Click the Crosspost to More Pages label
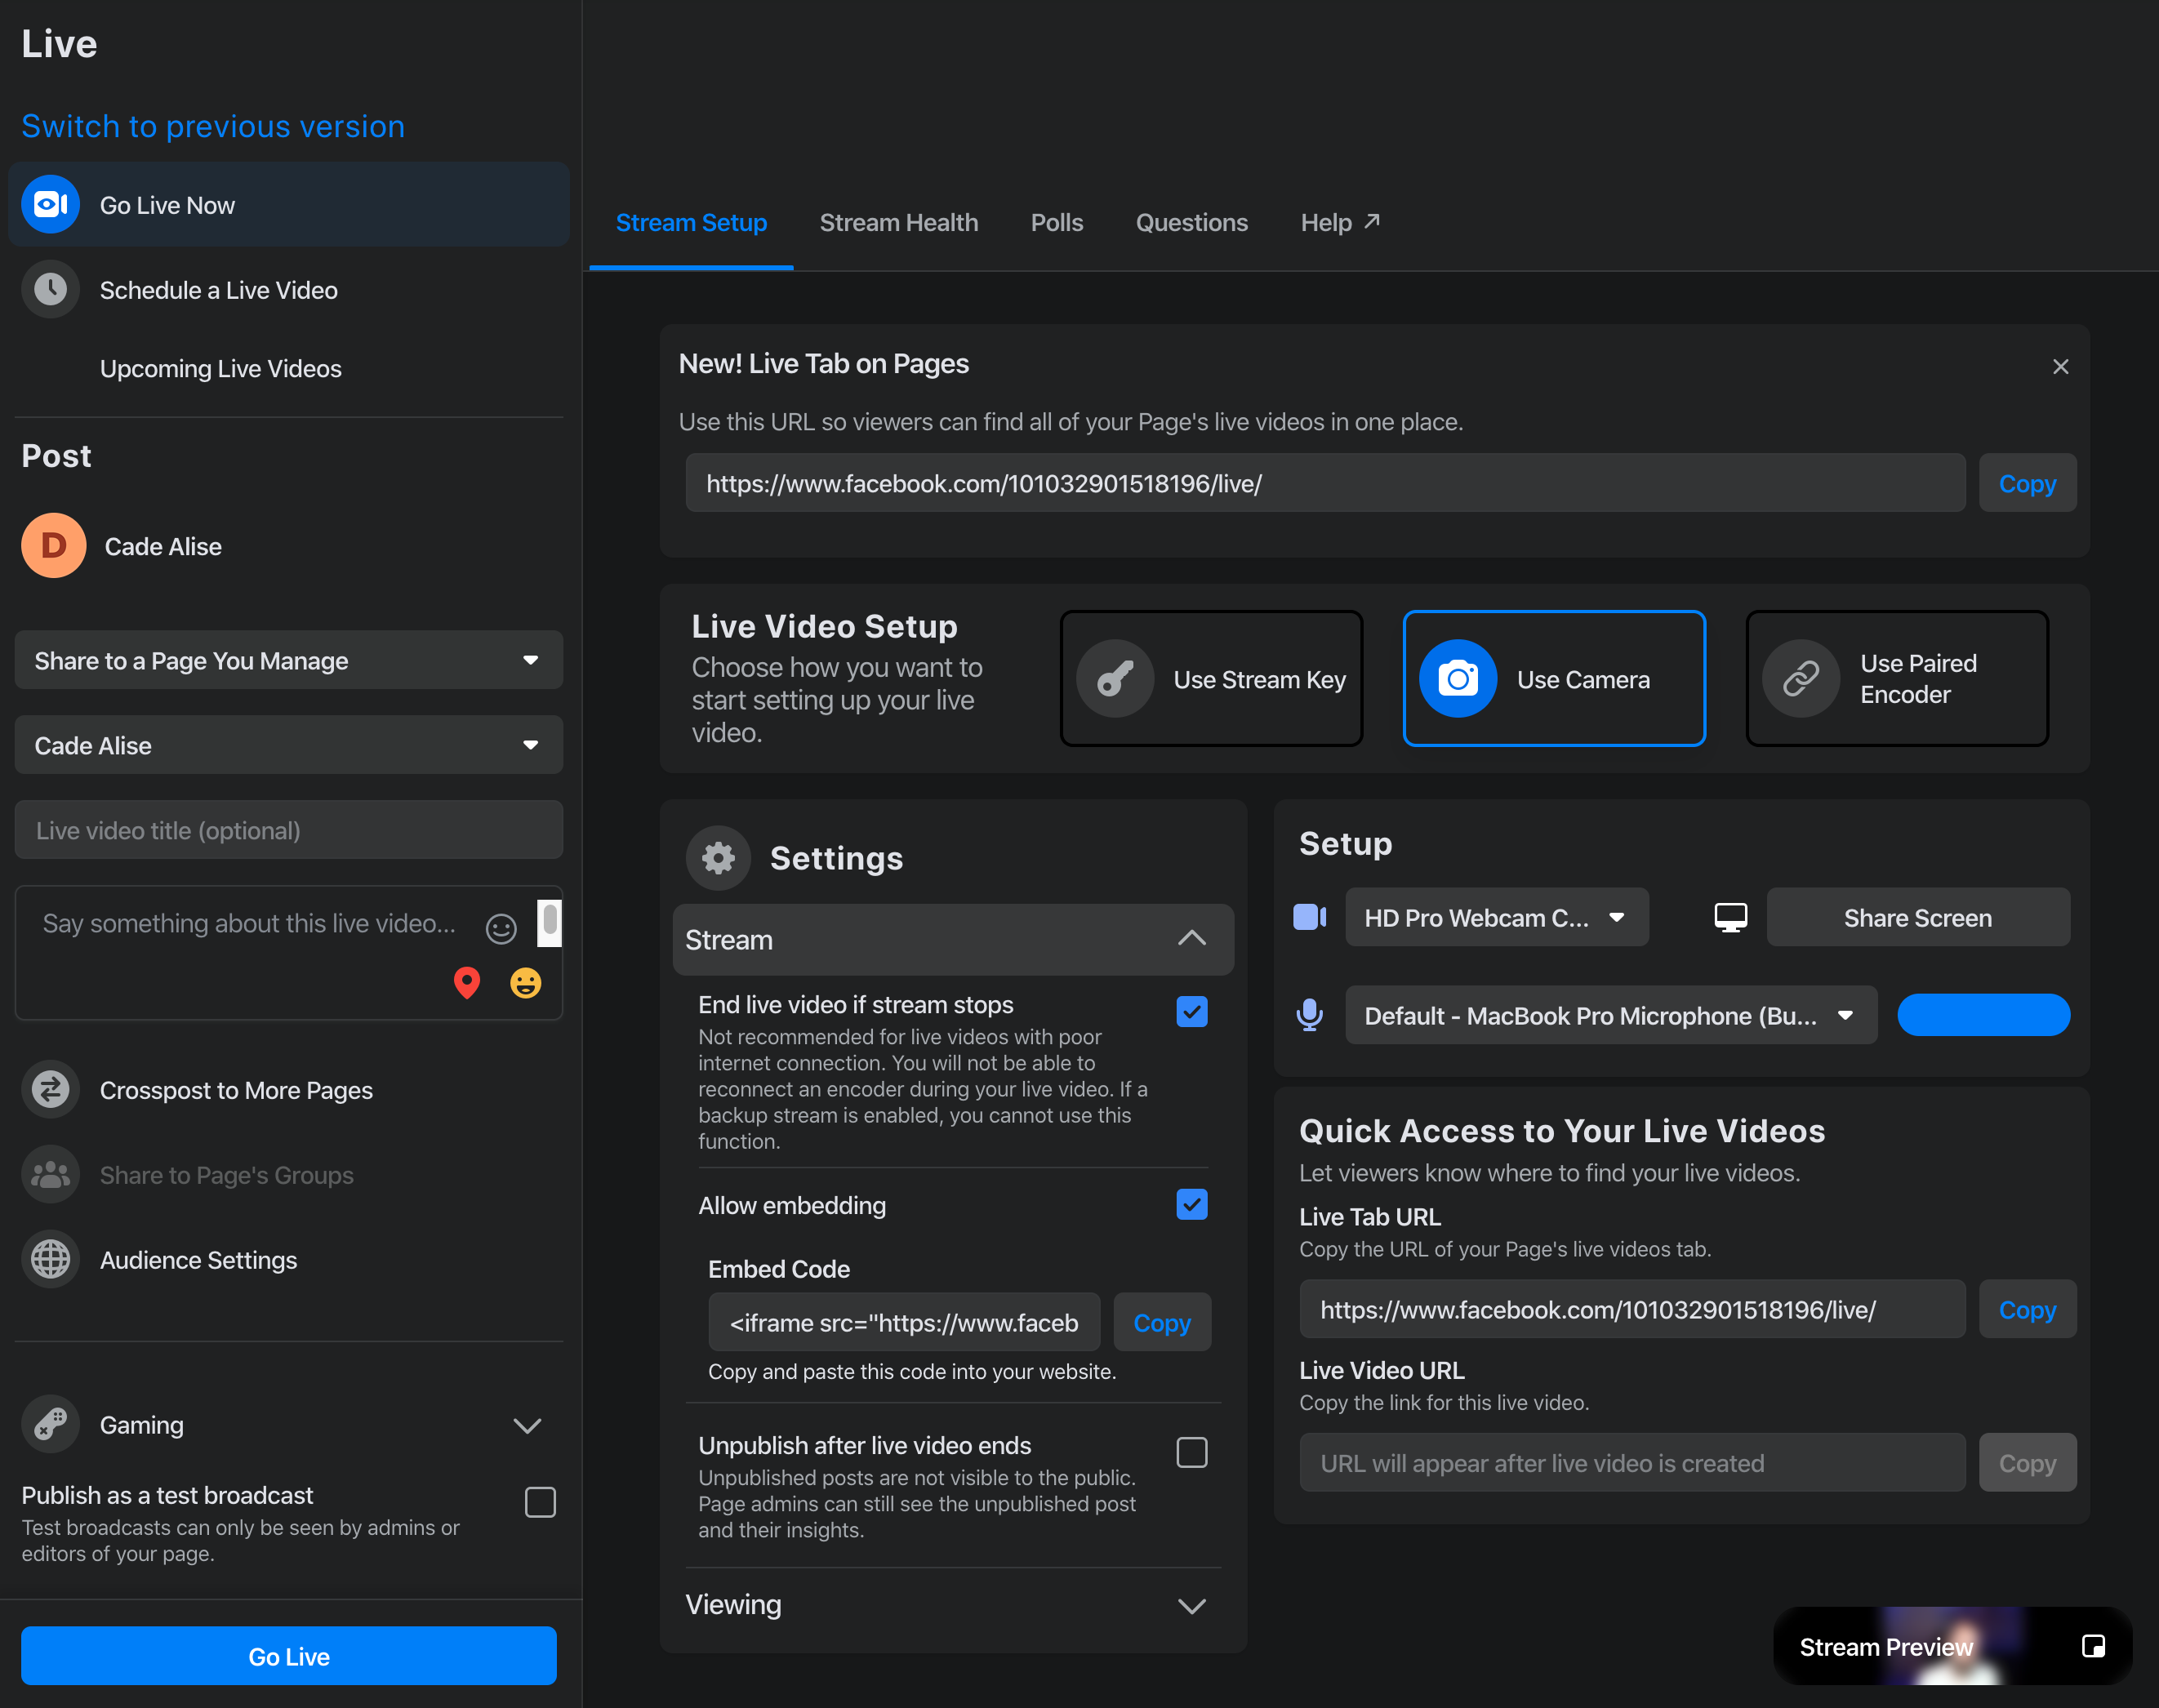 (236, 1090)
